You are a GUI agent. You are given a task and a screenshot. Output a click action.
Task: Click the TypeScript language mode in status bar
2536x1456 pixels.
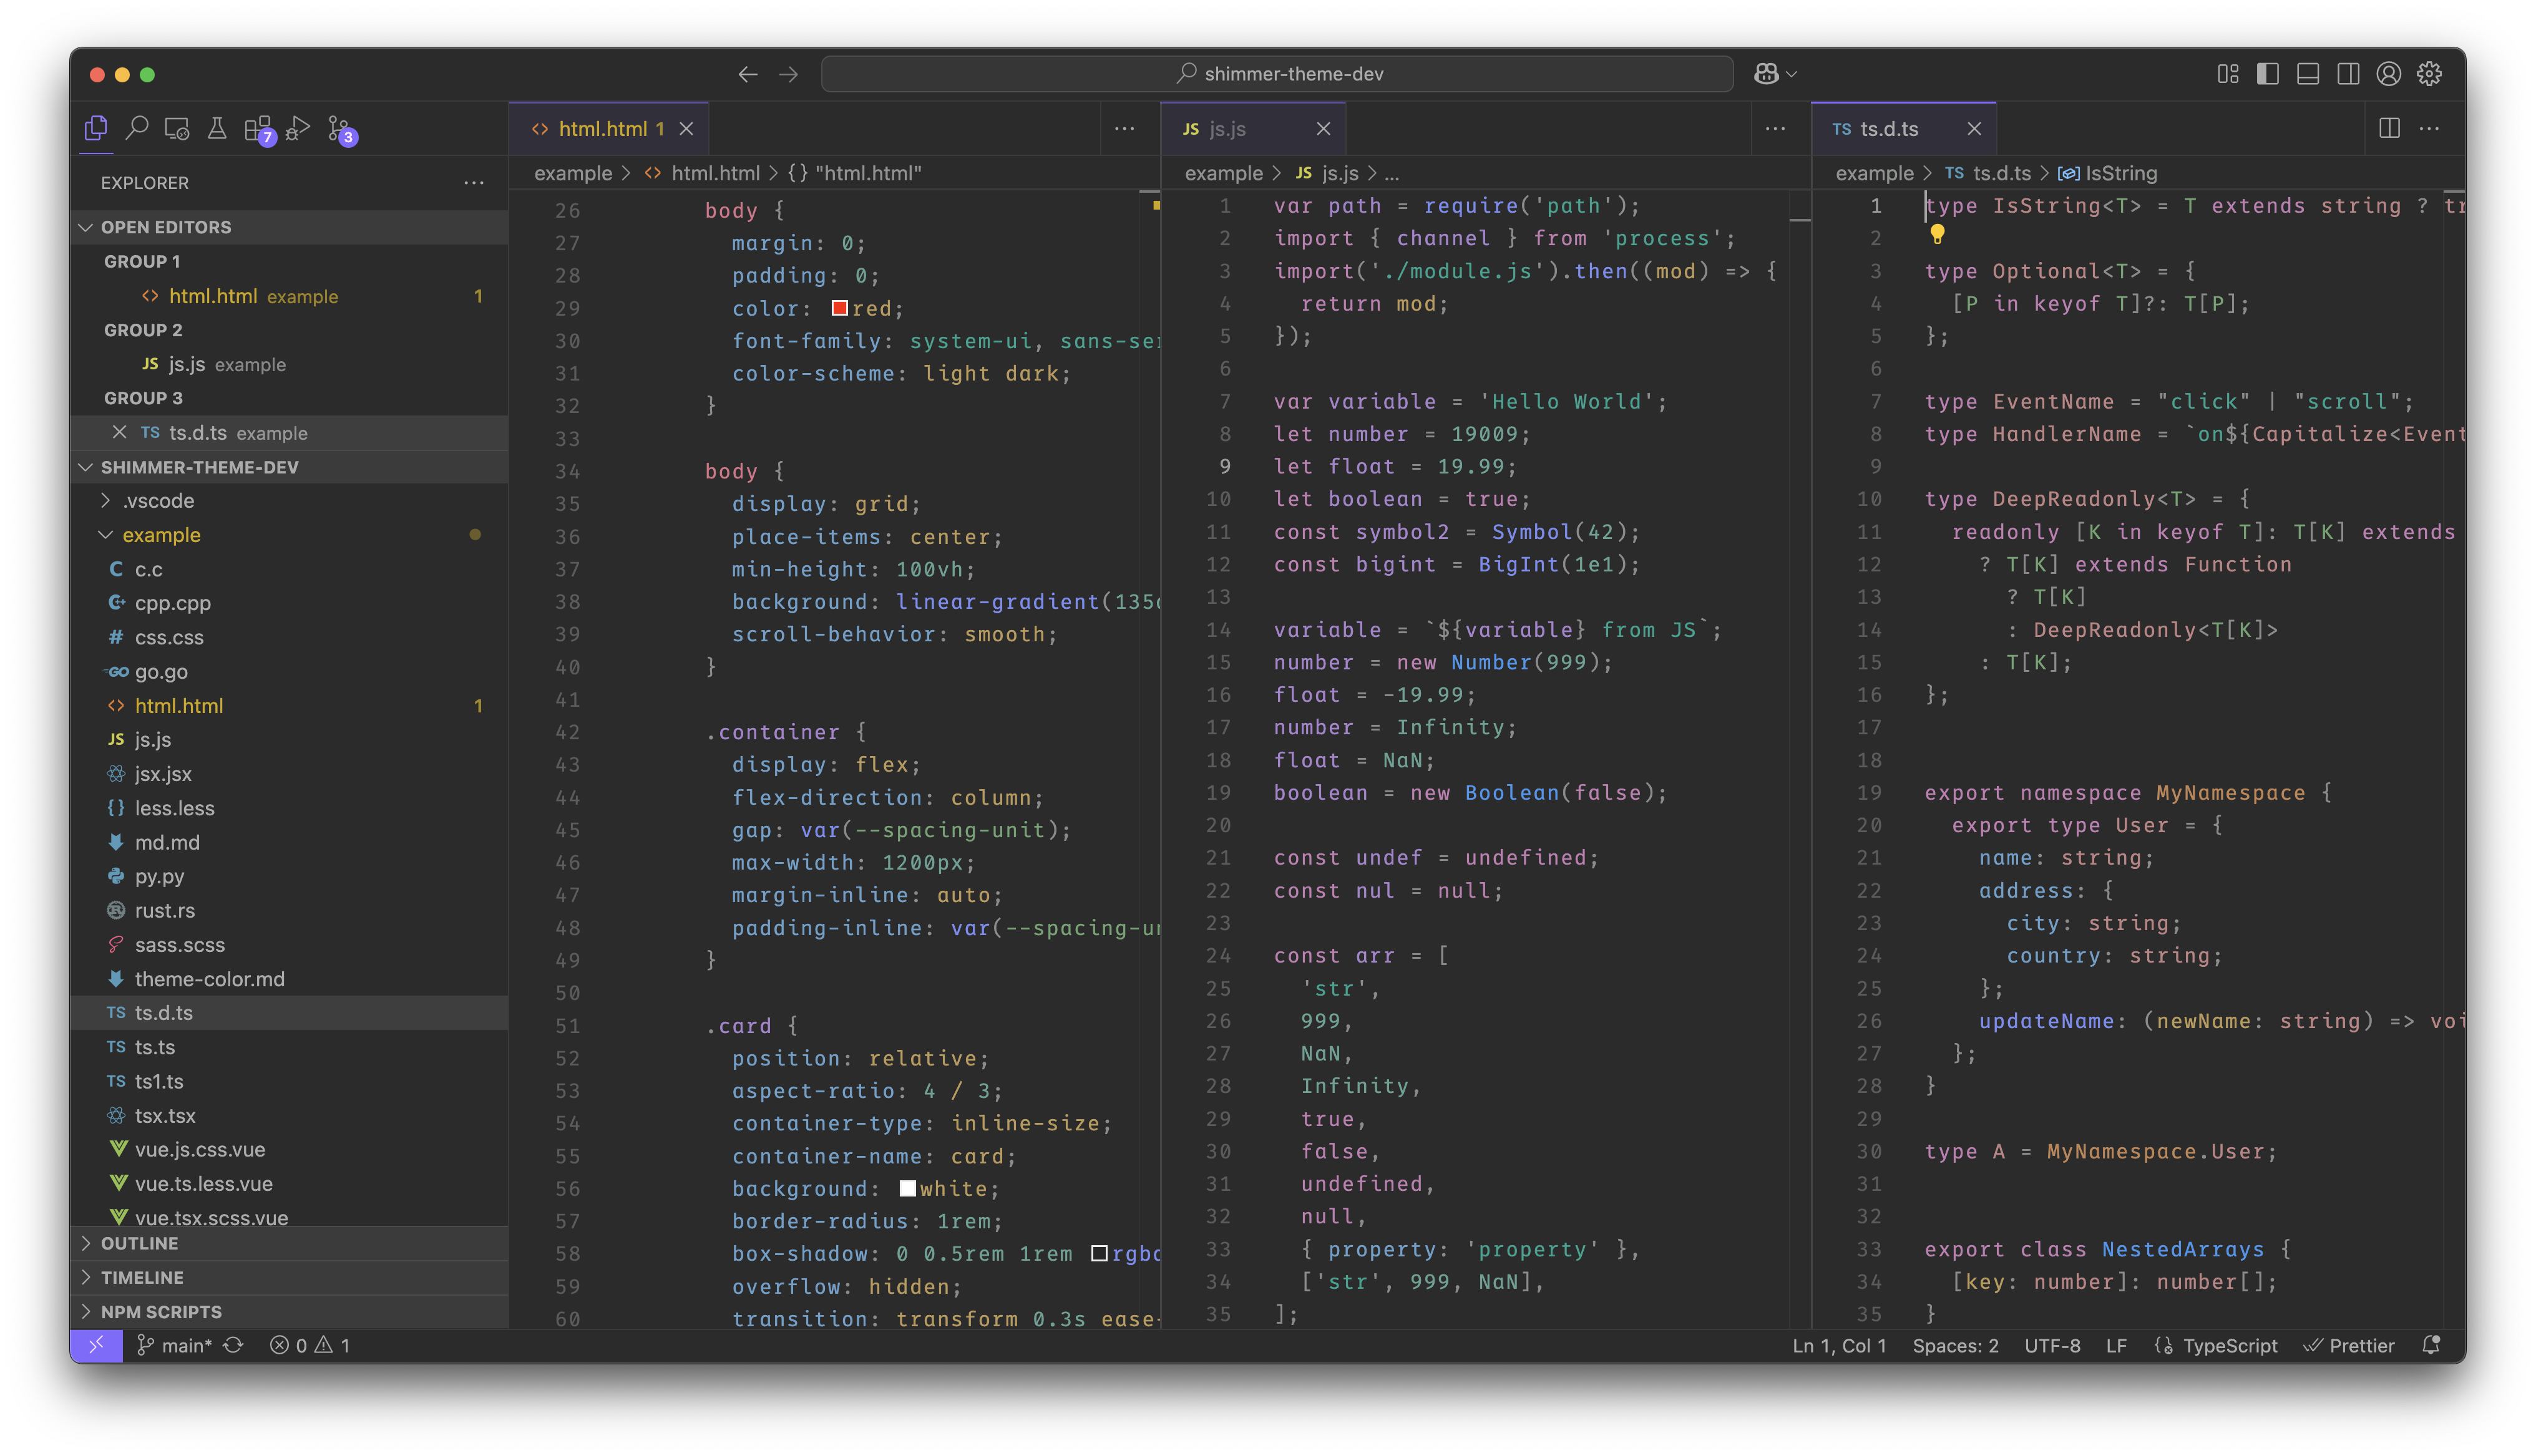coord(2229,1346)
